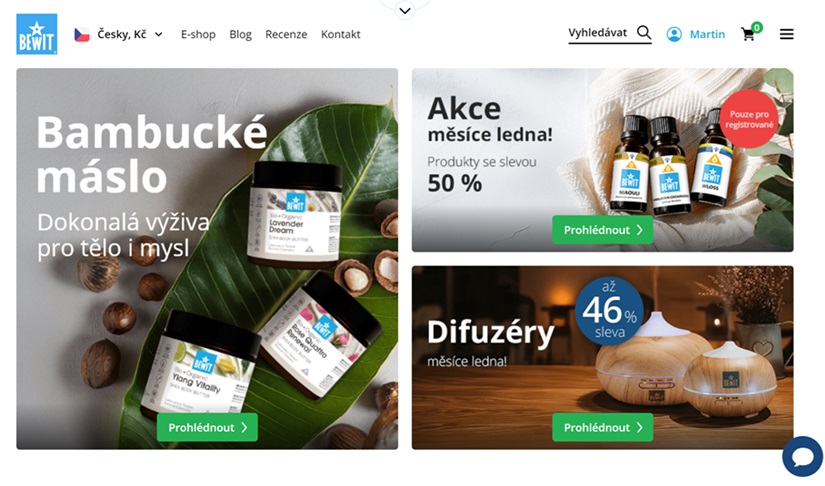This screenshot has height=486, width=825.
Task: Click Prohlédnout on Difuzéry banner
Action: tap(602, 427)
